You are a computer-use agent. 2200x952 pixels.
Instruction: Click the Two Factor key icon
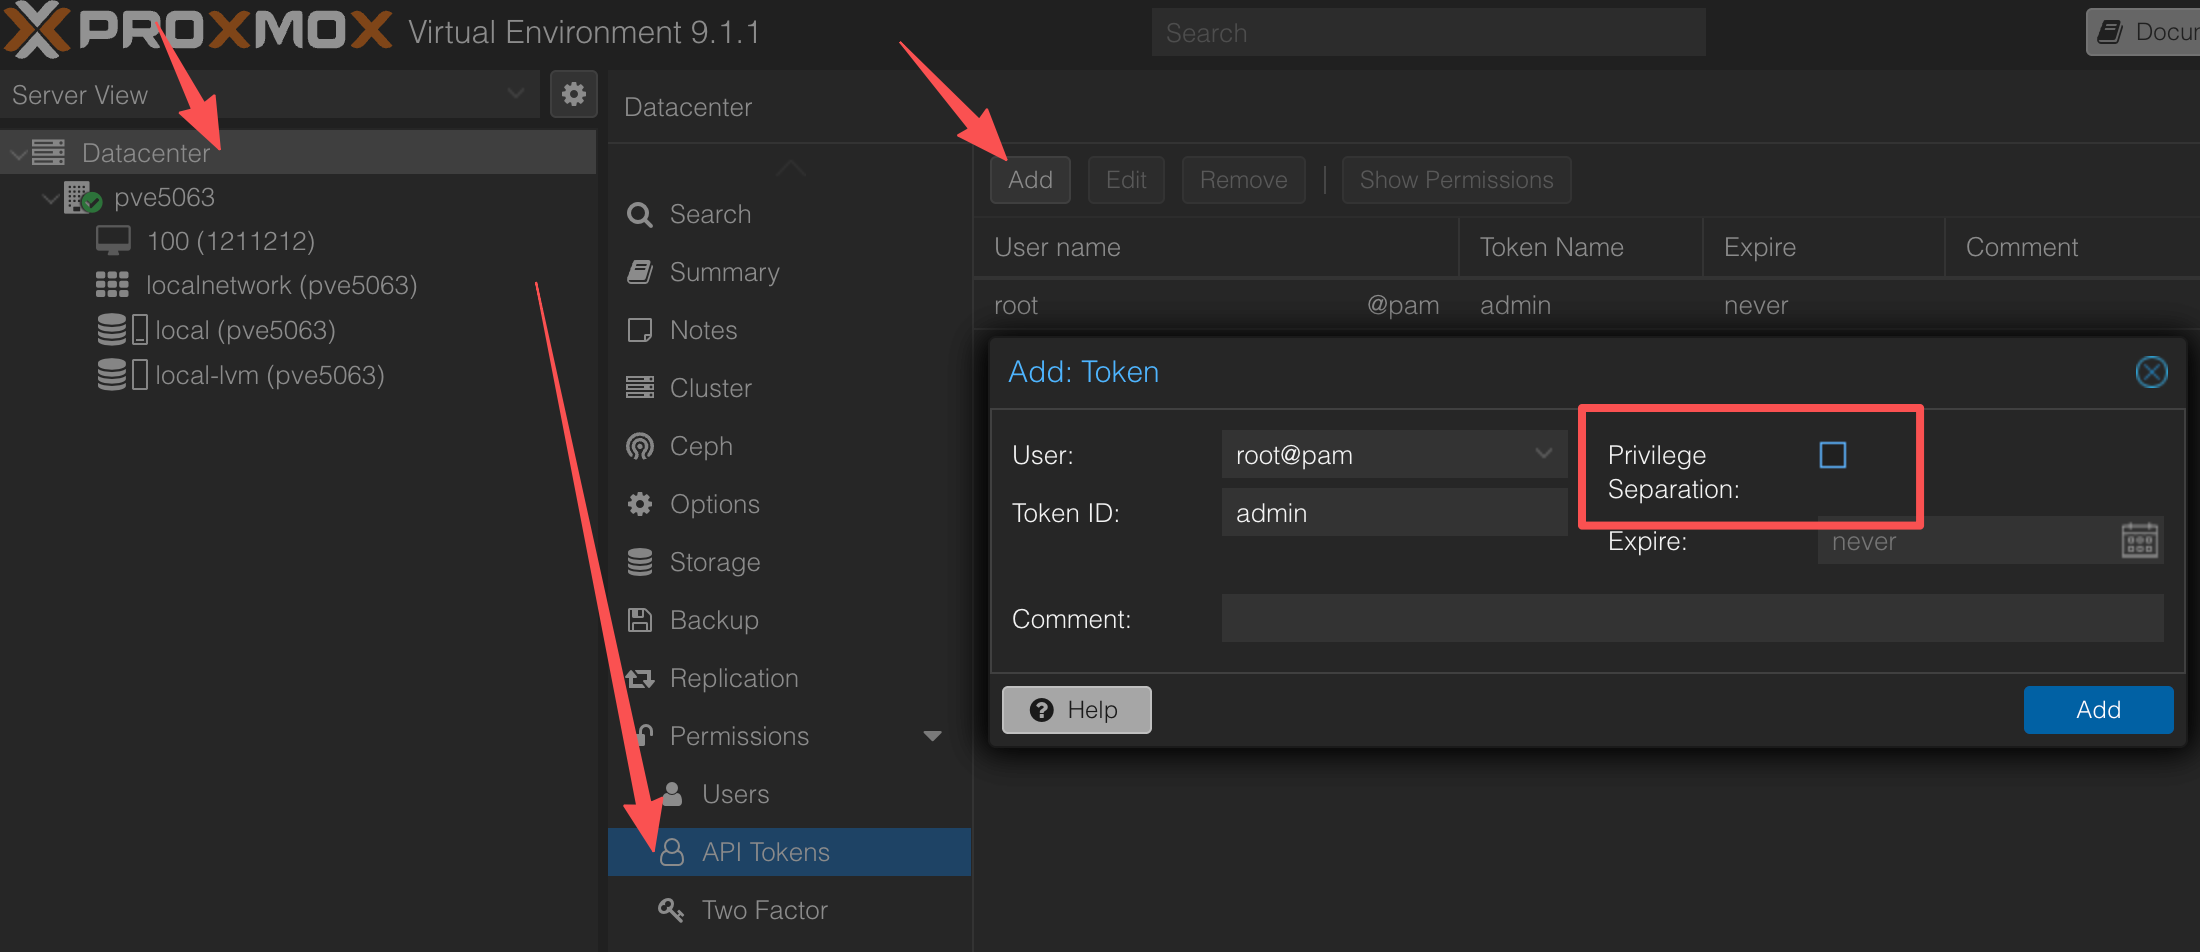tap(671, 910)
